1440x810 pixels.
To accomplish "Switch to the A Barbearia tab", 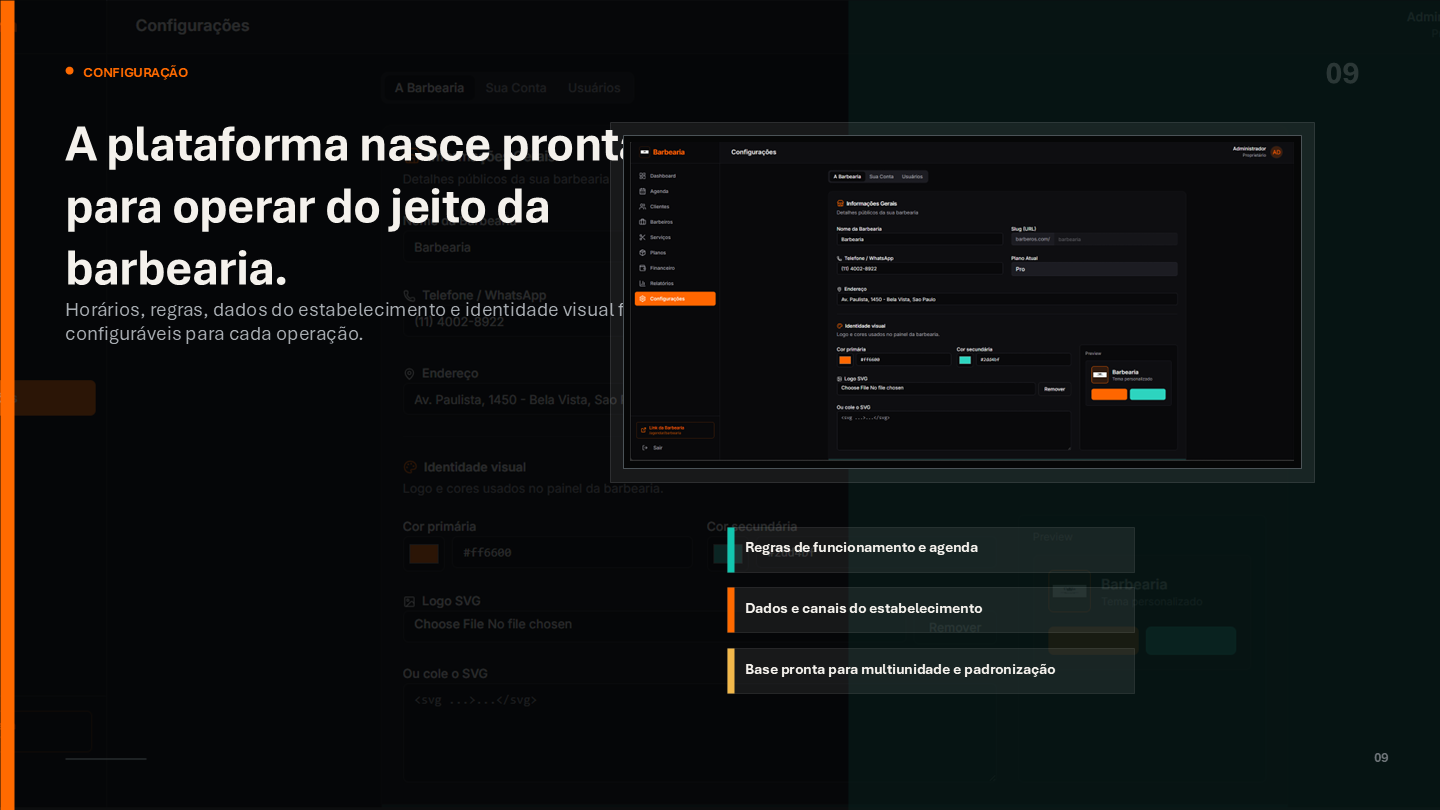I will coord(847,177).
